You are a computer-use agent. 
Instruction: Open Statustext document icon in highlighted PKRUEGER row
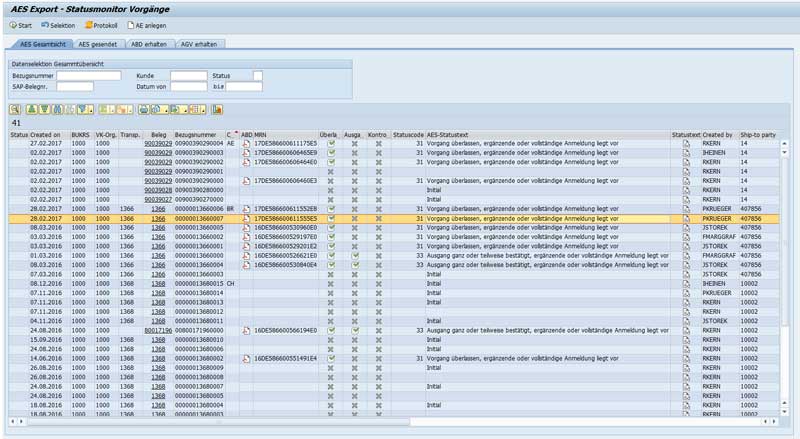click(x=686, y=218)
